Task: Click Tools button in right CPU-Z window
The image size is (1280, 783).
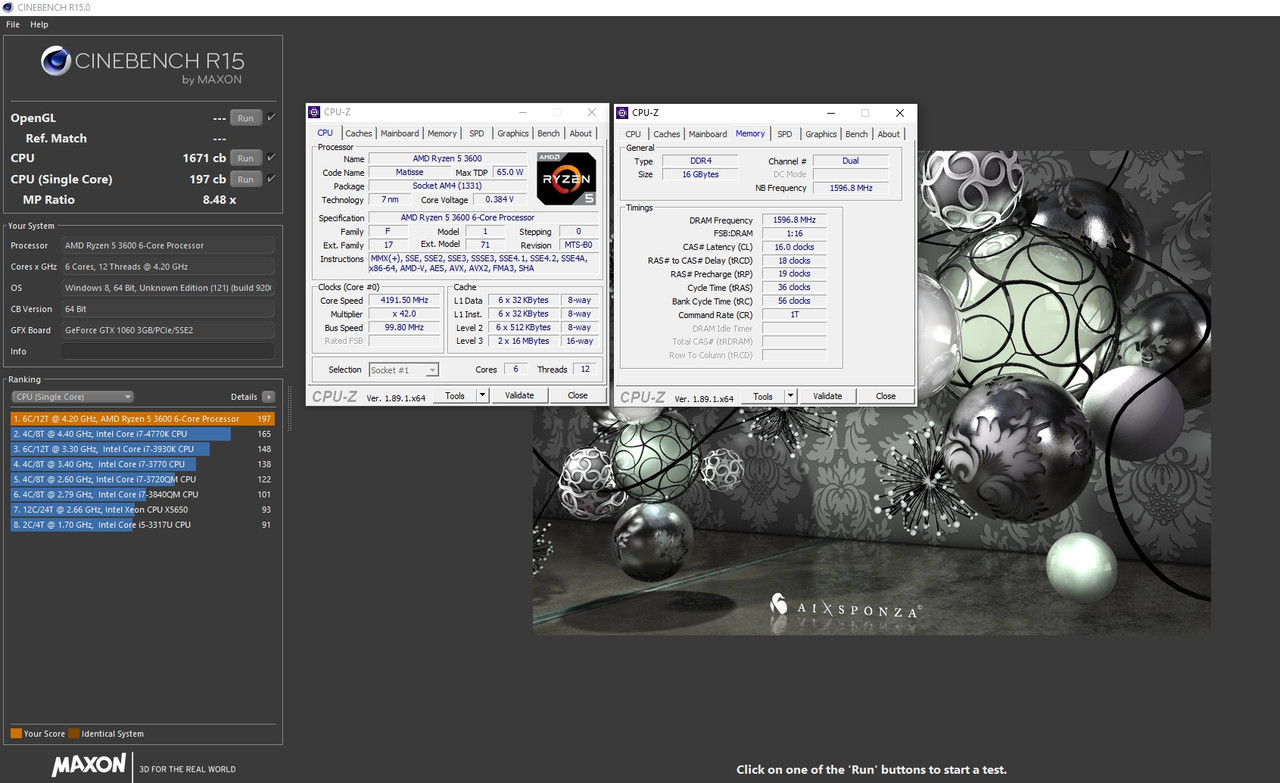Action: pyautogui.click(x=763, y=396)
